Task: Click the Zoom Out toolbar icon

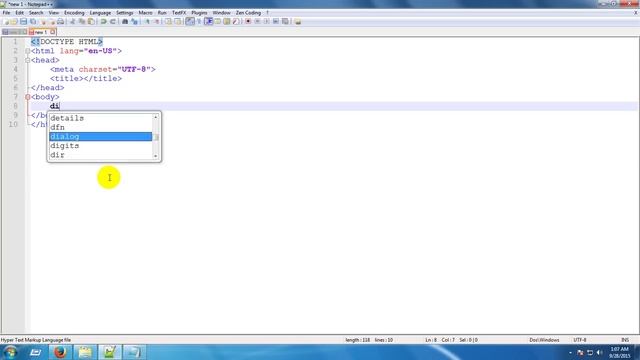Action: (156, 21)
